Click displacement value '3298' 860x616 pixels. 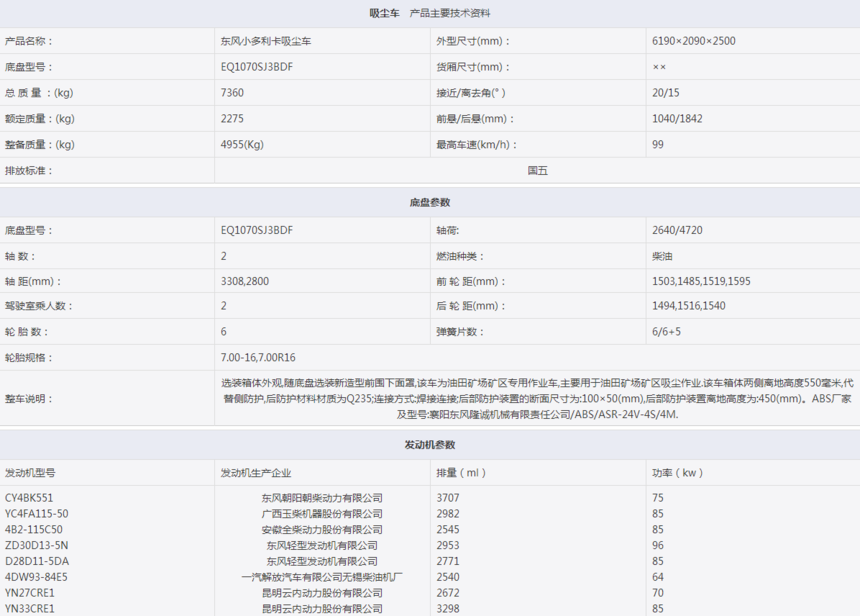tap(448, 609)
